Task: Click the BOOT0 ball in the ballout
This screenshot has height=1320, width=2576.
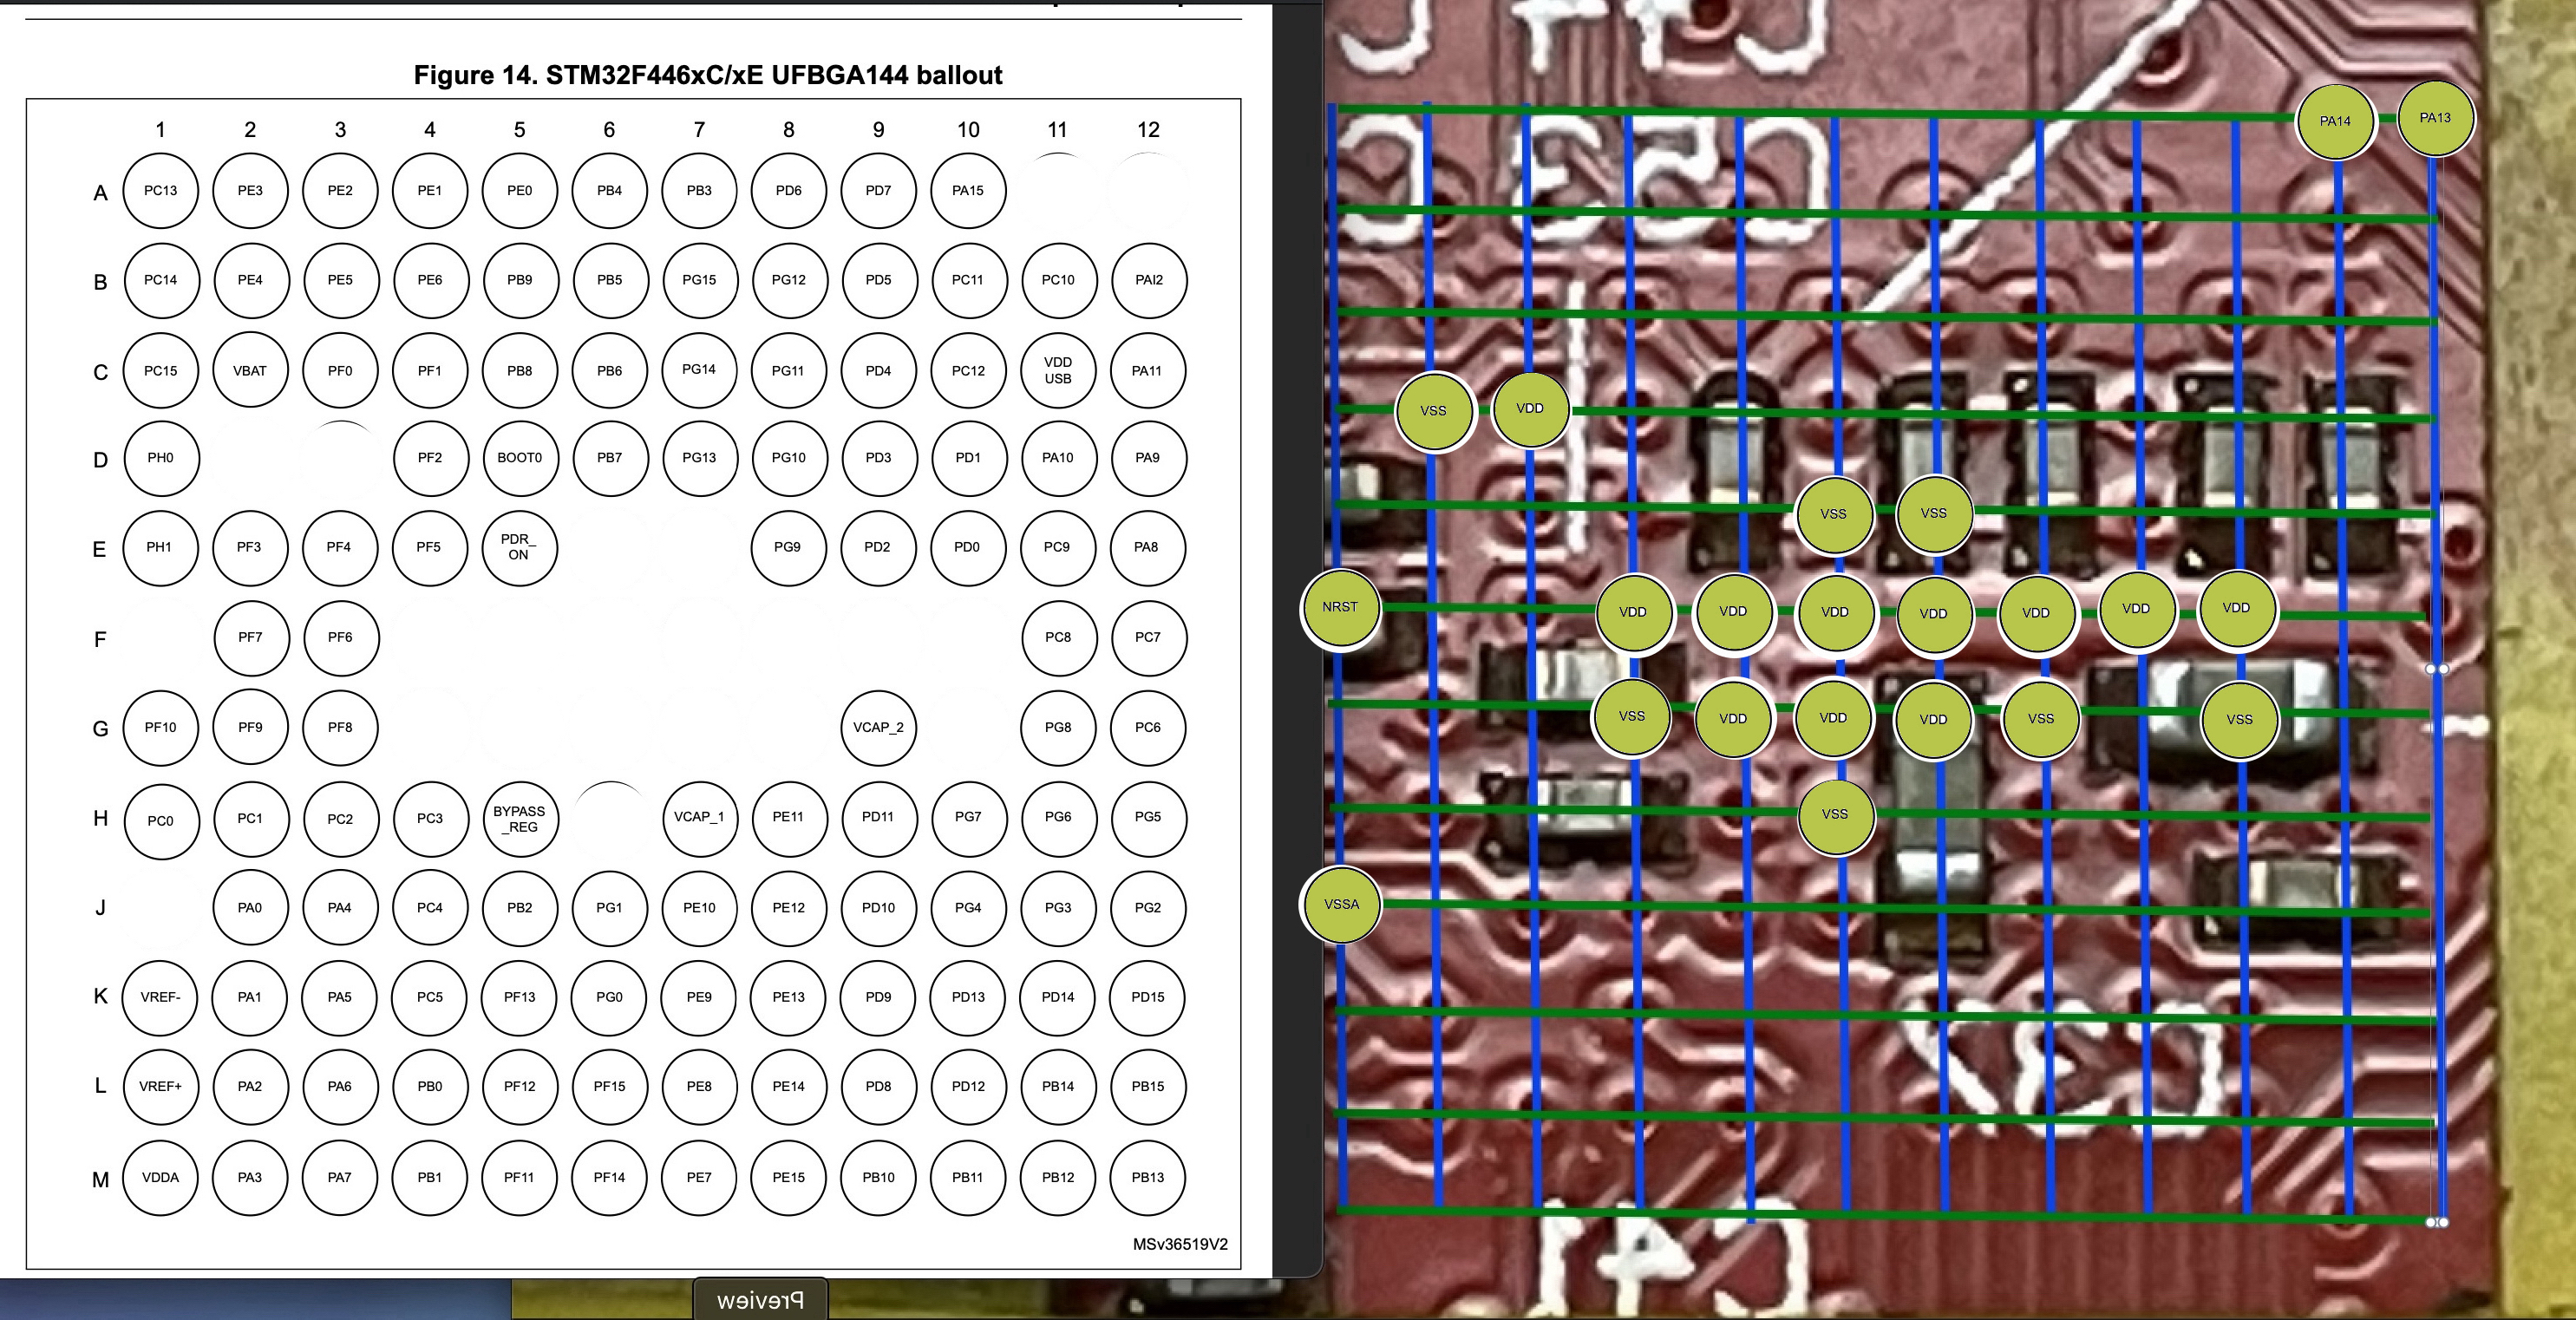Action: pos(519,458)
